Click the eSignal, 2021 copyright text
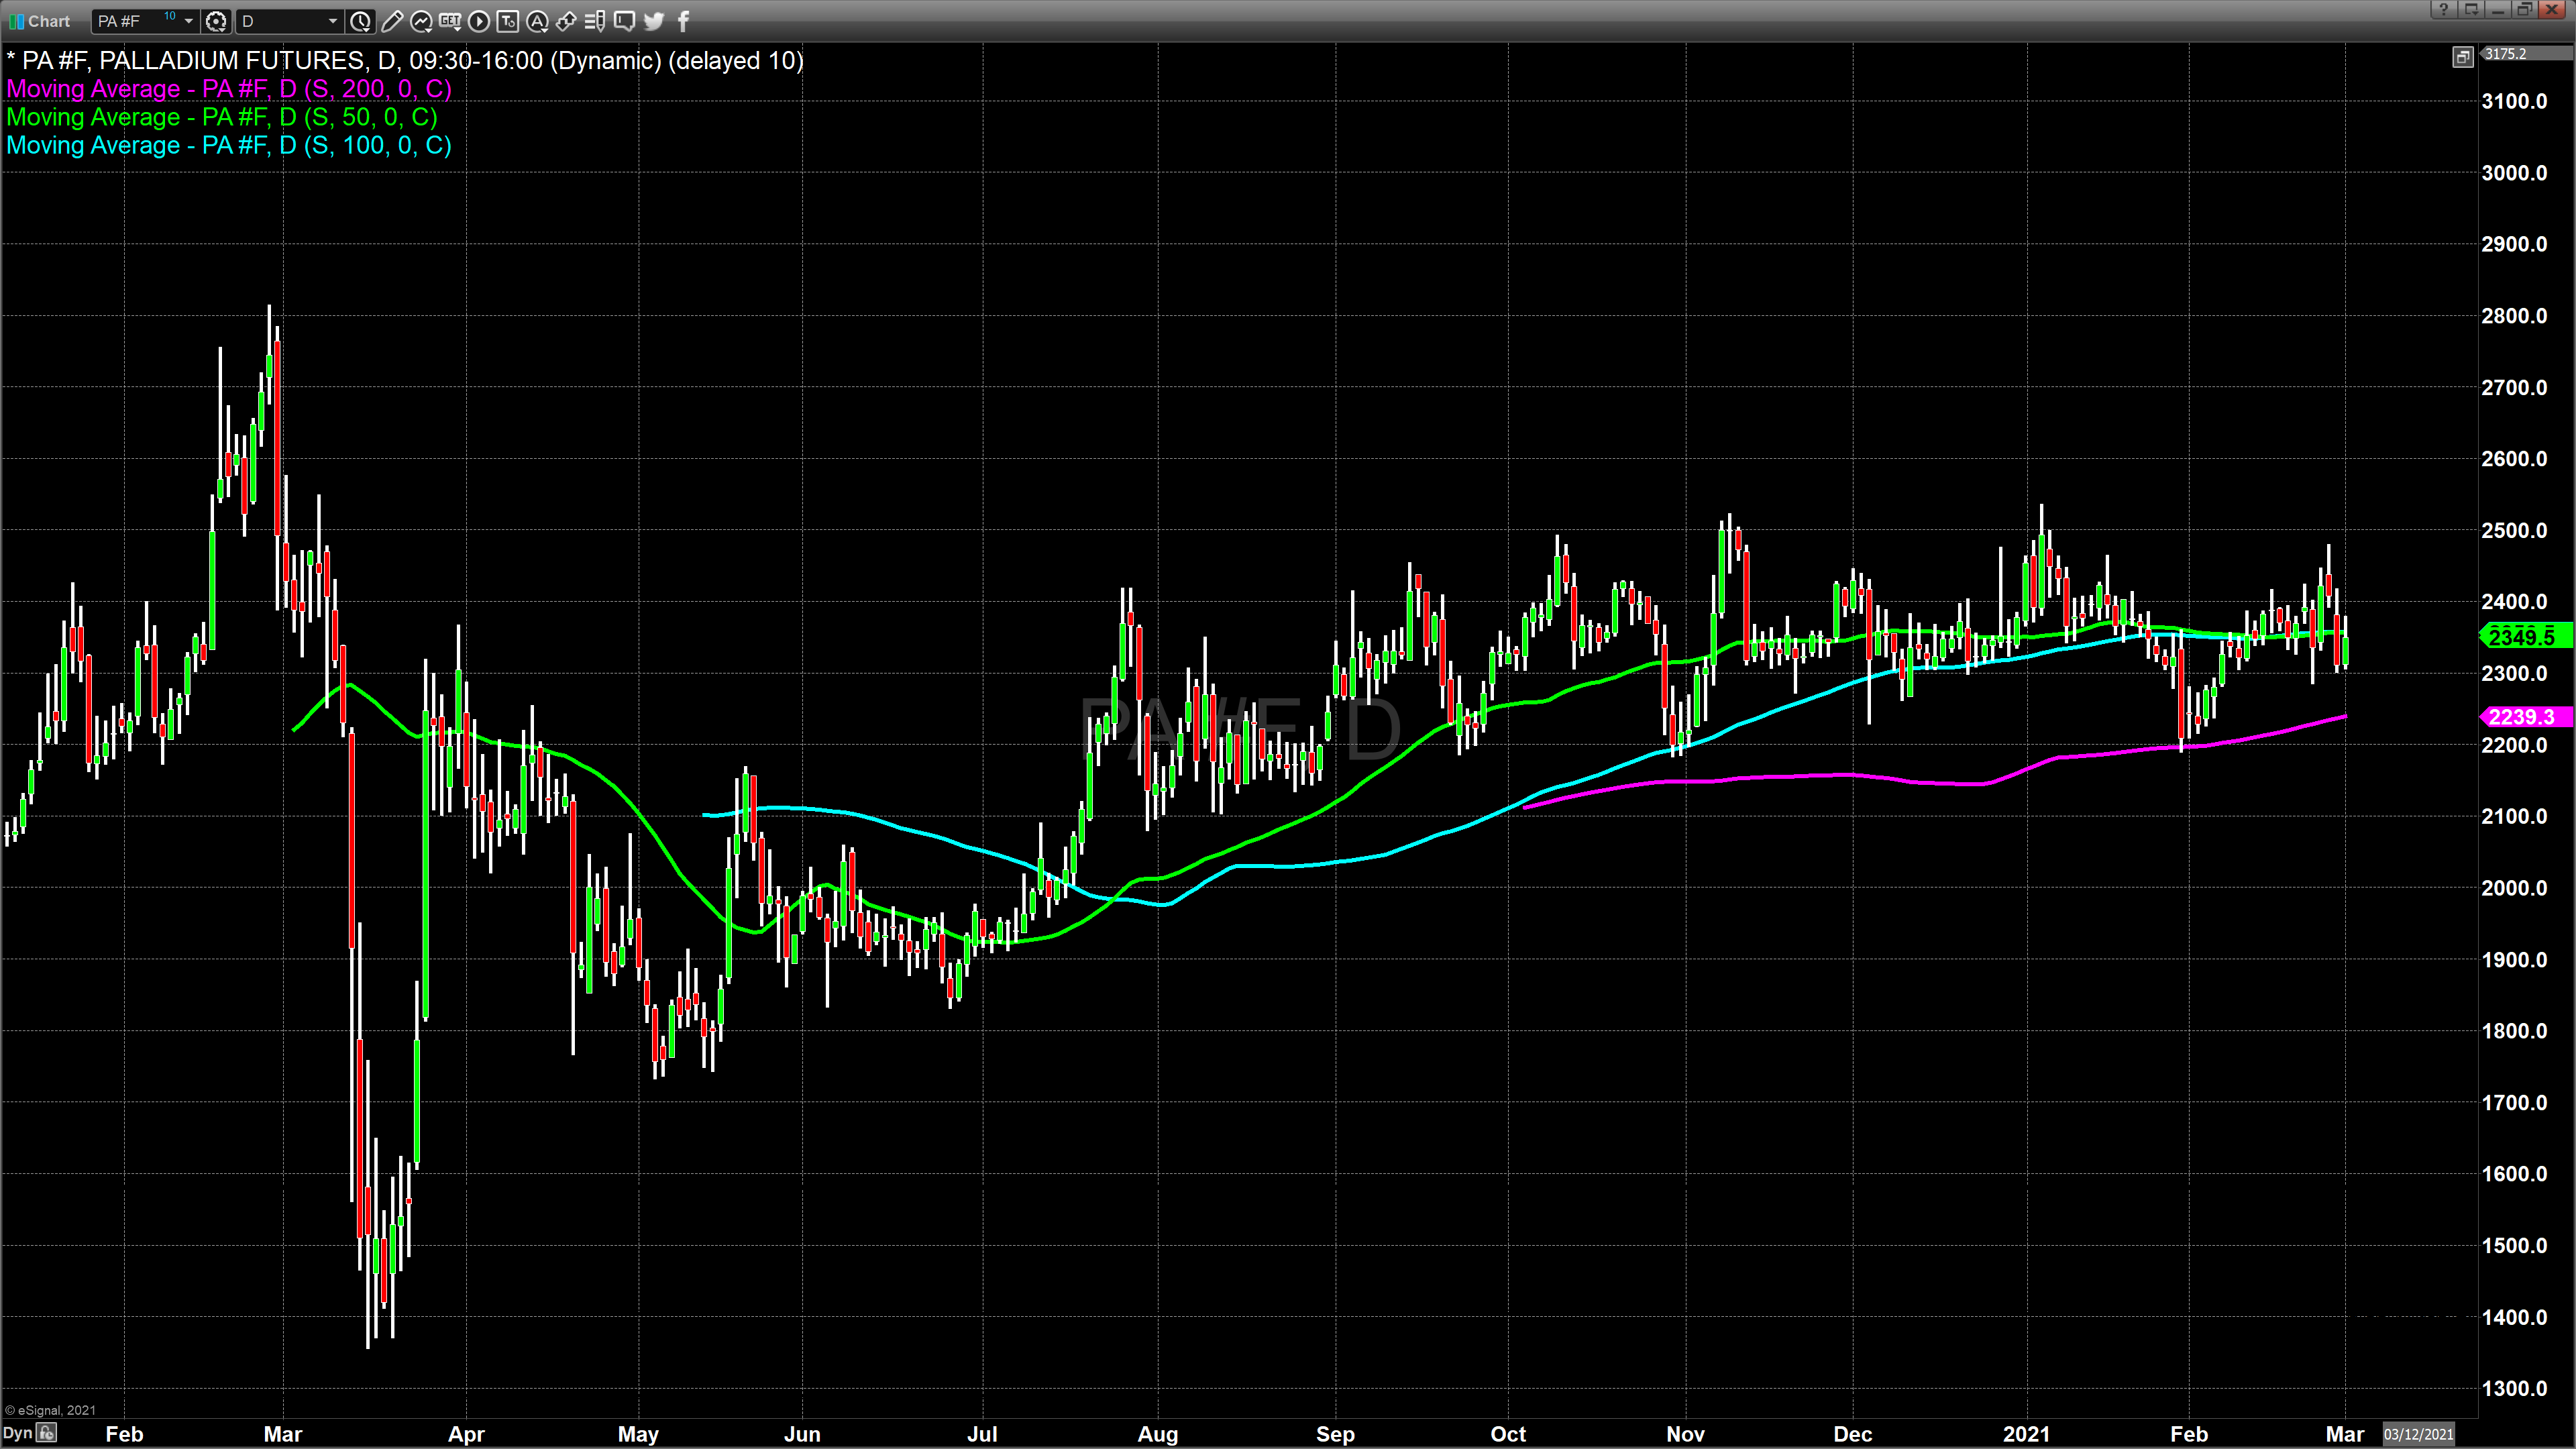The image size is (2576, 1449). coord(50,1410)
